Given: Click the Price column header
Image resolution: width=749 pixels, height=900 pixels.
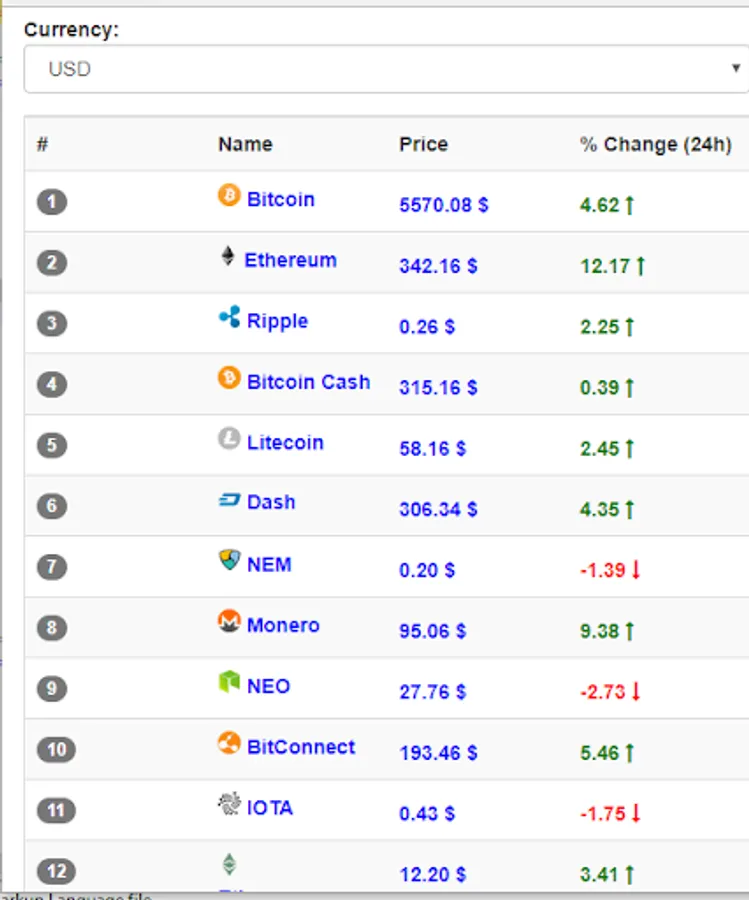Looking at the screenshot, I should [x=424, y=144].
